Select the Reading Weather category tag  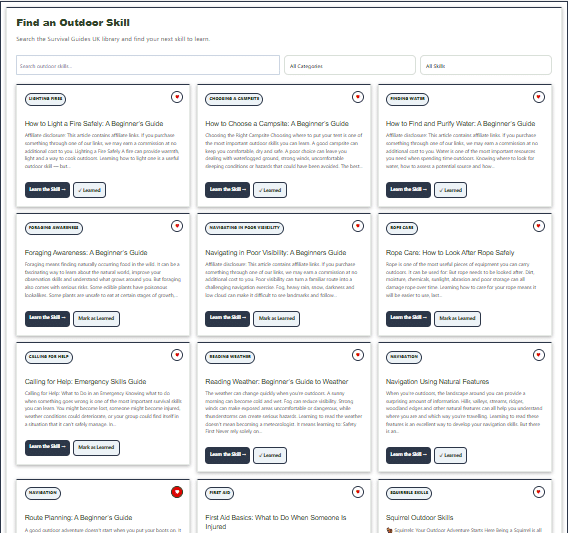coord(230,357)
